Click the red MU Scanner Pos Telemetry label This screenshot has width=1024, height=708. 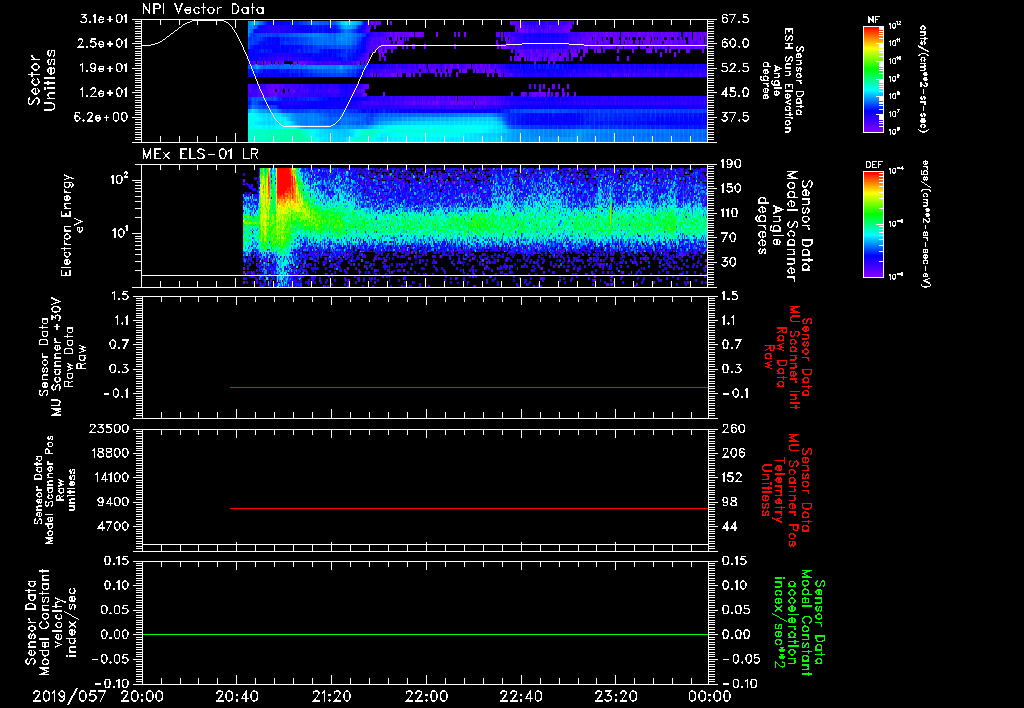pyautogui.click(x=785, y=490)
